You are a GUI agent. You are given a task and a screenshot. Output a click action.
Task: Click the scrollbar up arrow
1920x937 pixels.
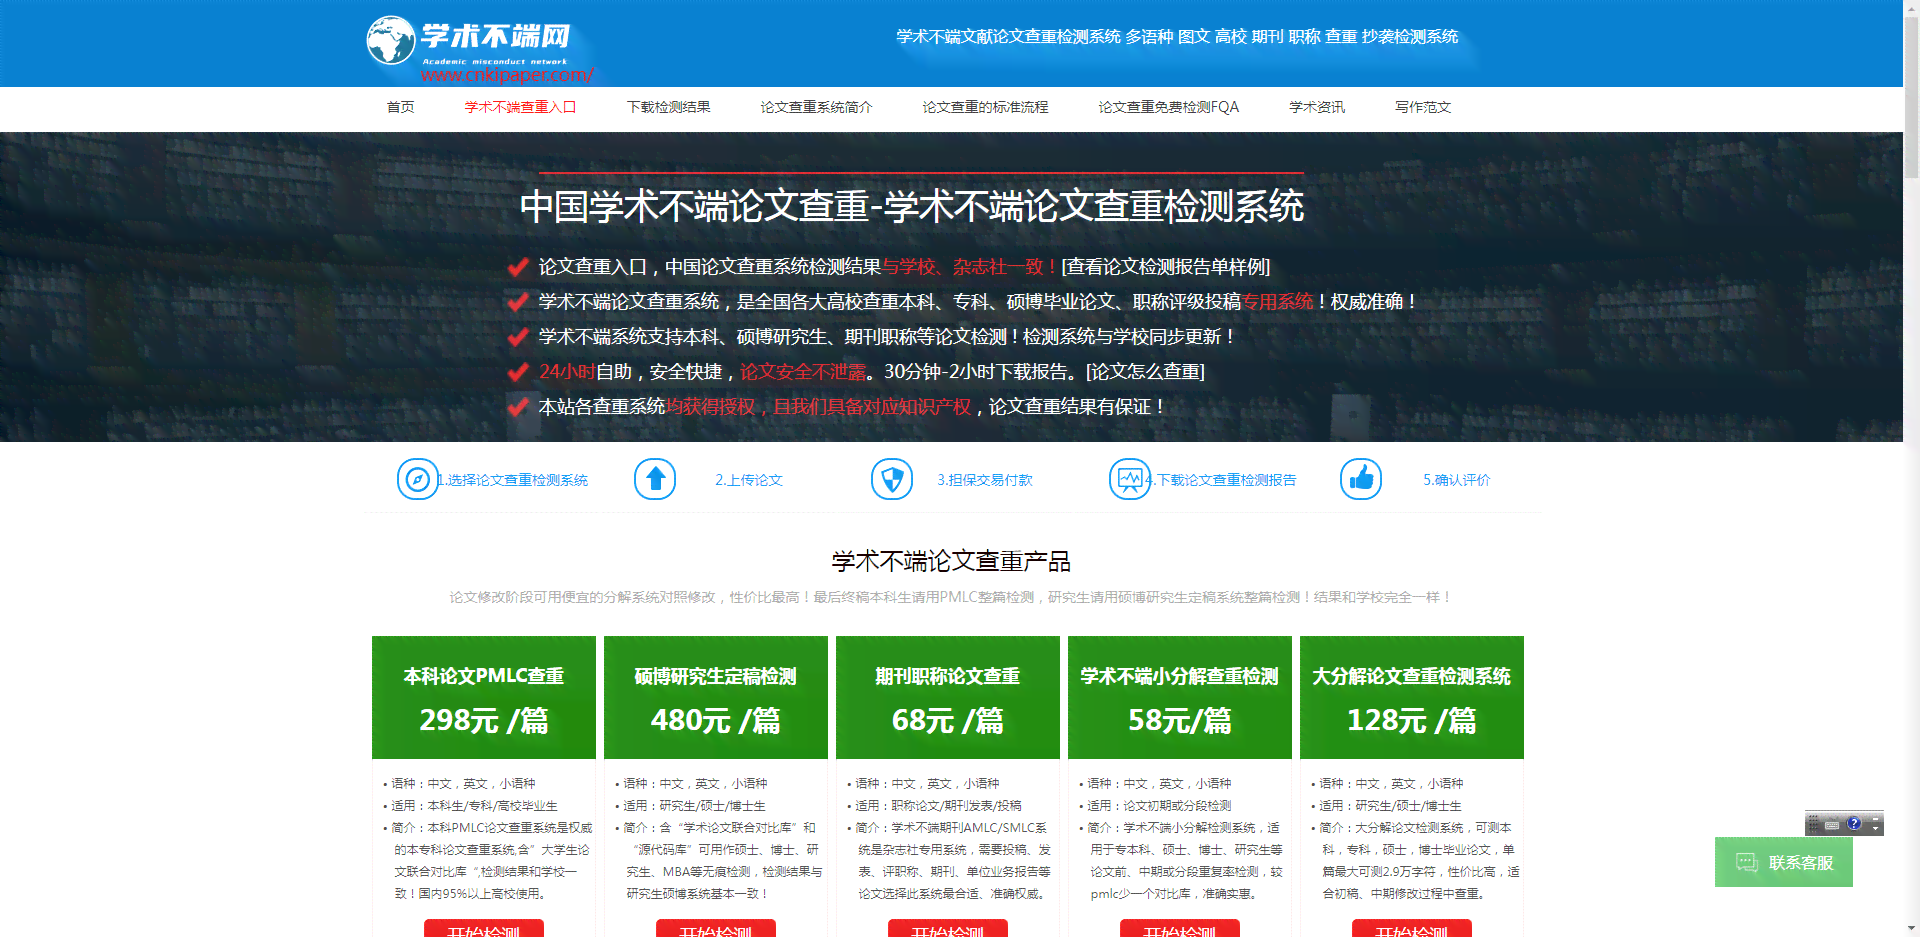[x=1911, y=7]
